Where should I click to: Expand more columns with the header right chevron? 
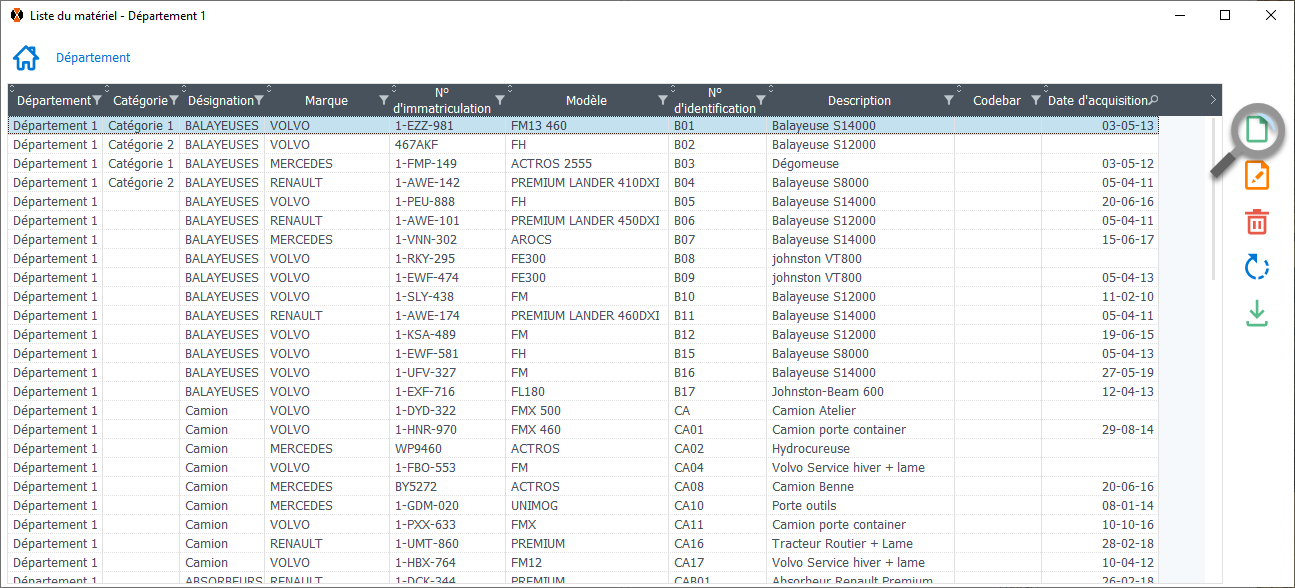click(x=1213, y=100)
